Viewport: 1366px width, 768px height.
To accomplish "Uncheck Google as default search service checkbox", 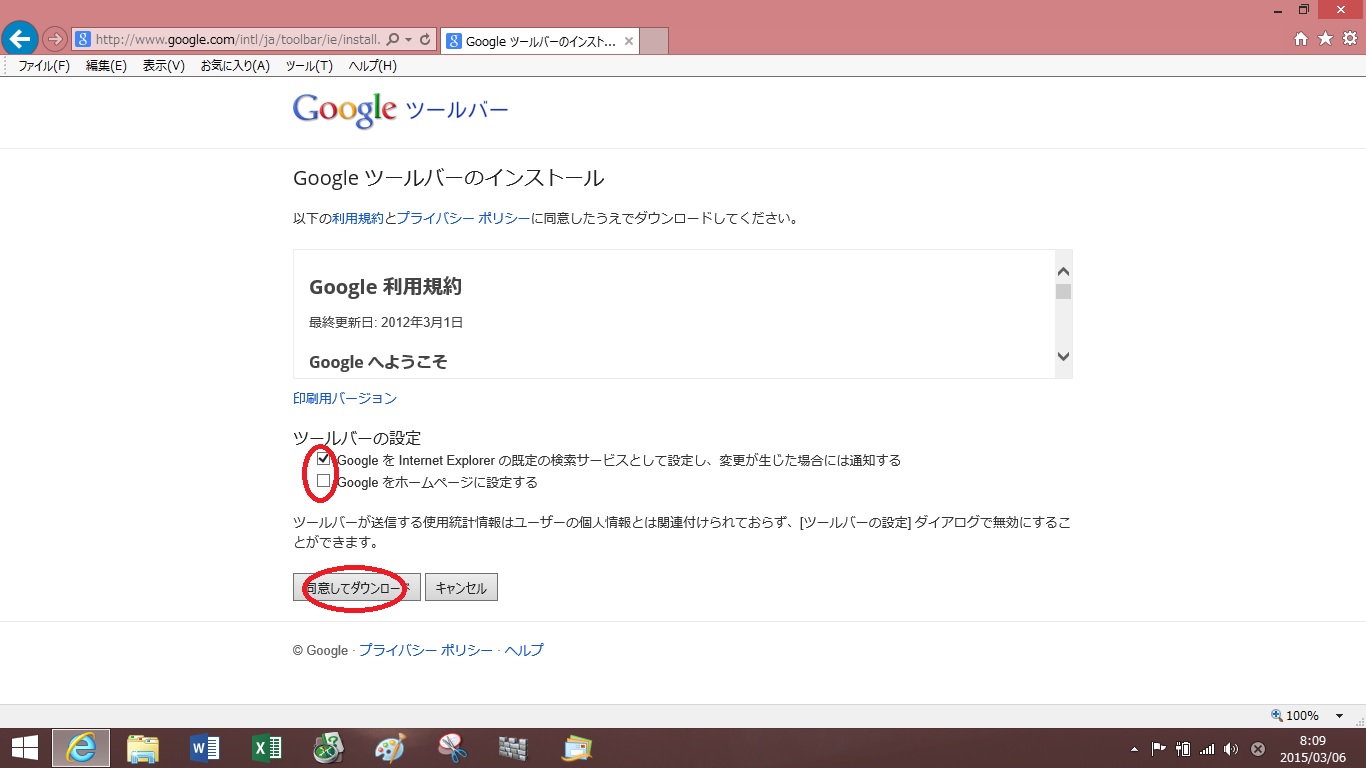I will coord(323,459).
